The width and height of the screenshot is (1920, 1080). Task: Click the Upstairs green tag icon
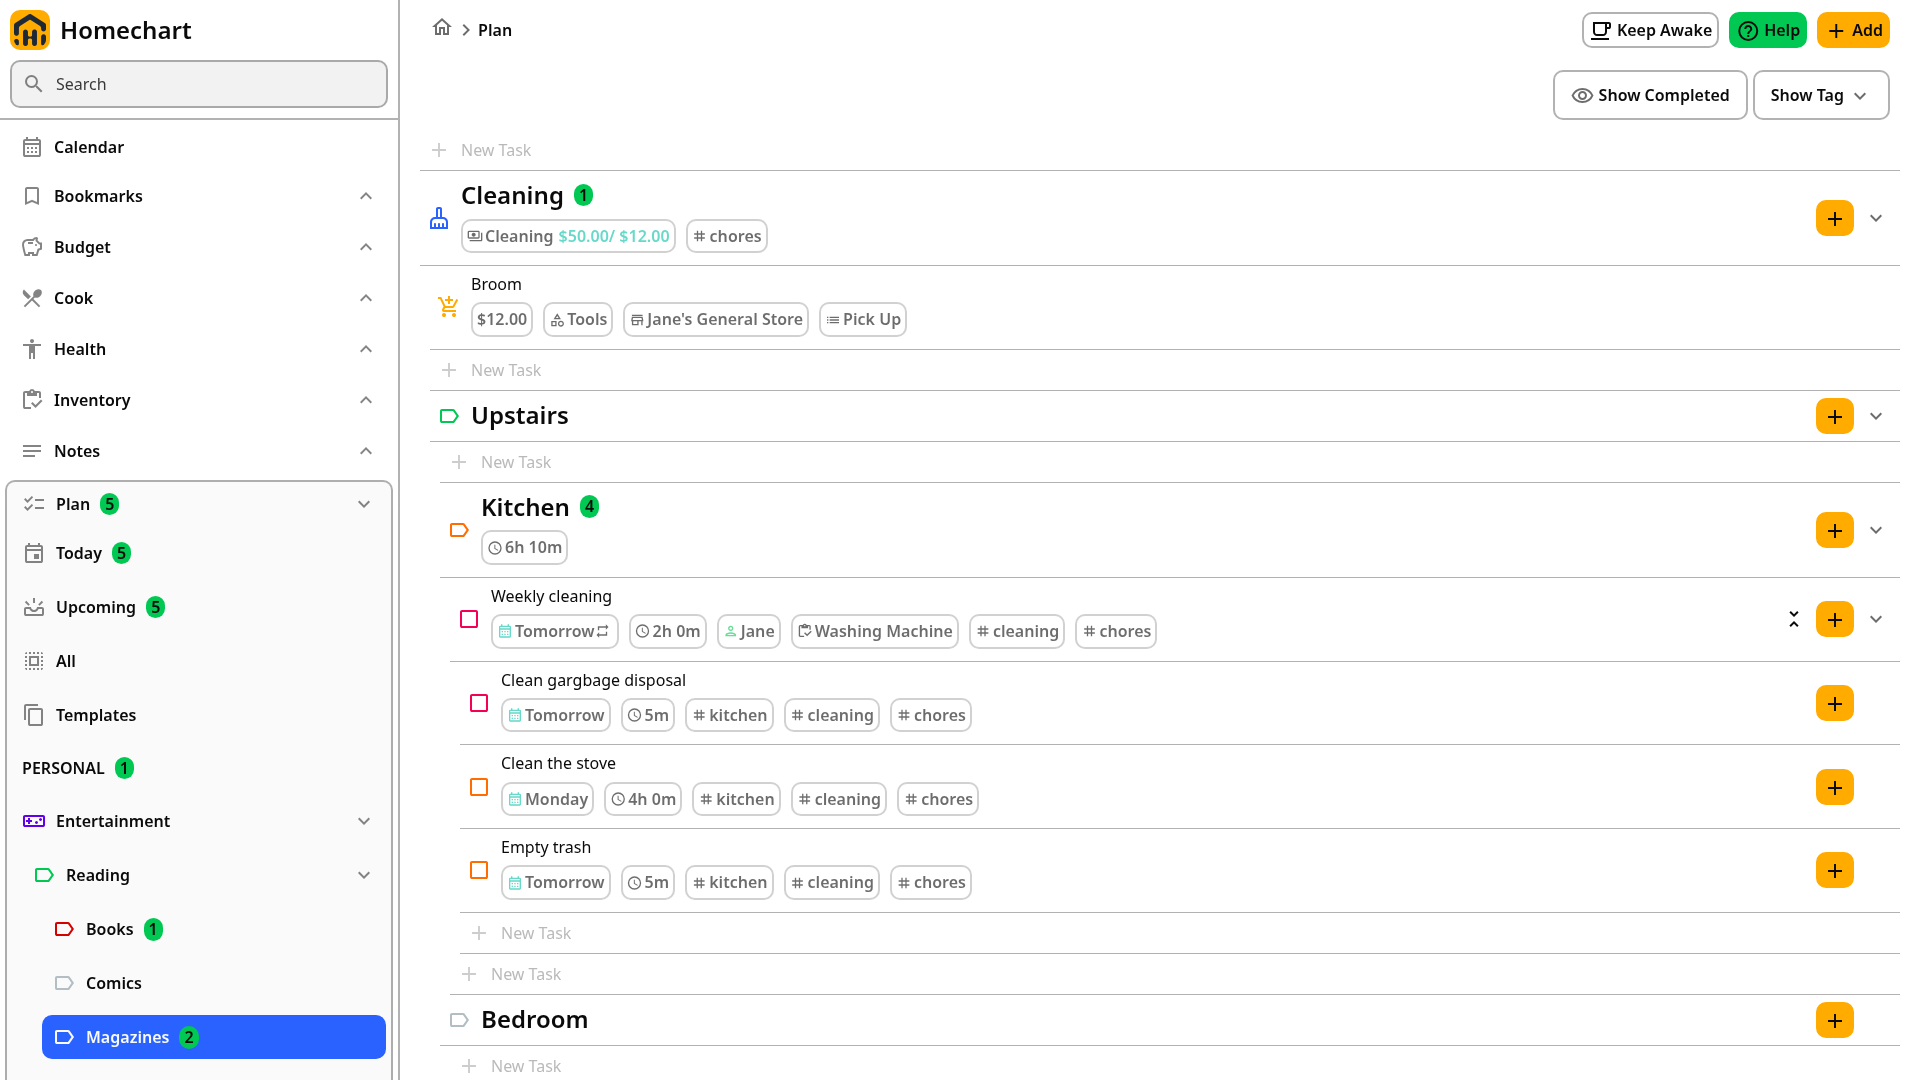tap(449, 416)
